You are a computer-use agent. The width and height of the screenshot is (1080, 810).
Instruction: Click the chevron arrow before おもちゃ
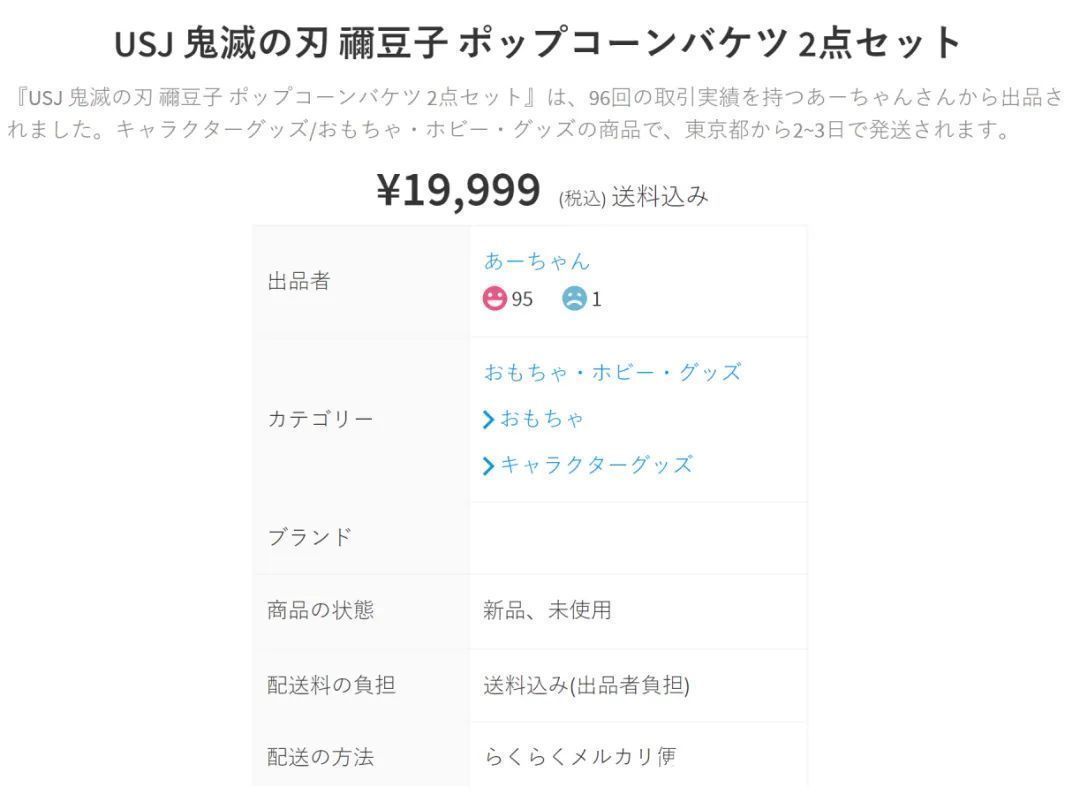click(x=488, y=419)
